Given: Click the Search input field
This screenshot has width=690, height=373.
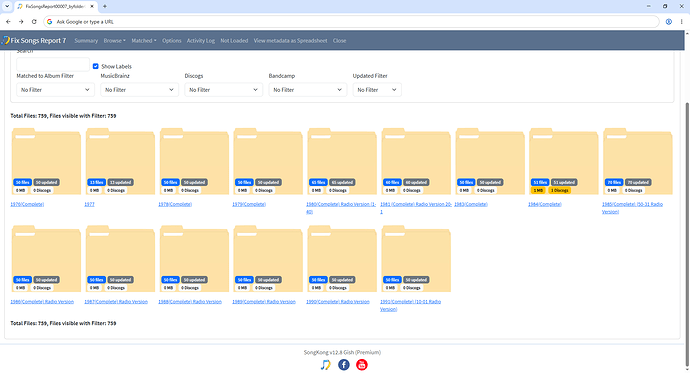Looking at the screenshot, I should tap(53, 65).
